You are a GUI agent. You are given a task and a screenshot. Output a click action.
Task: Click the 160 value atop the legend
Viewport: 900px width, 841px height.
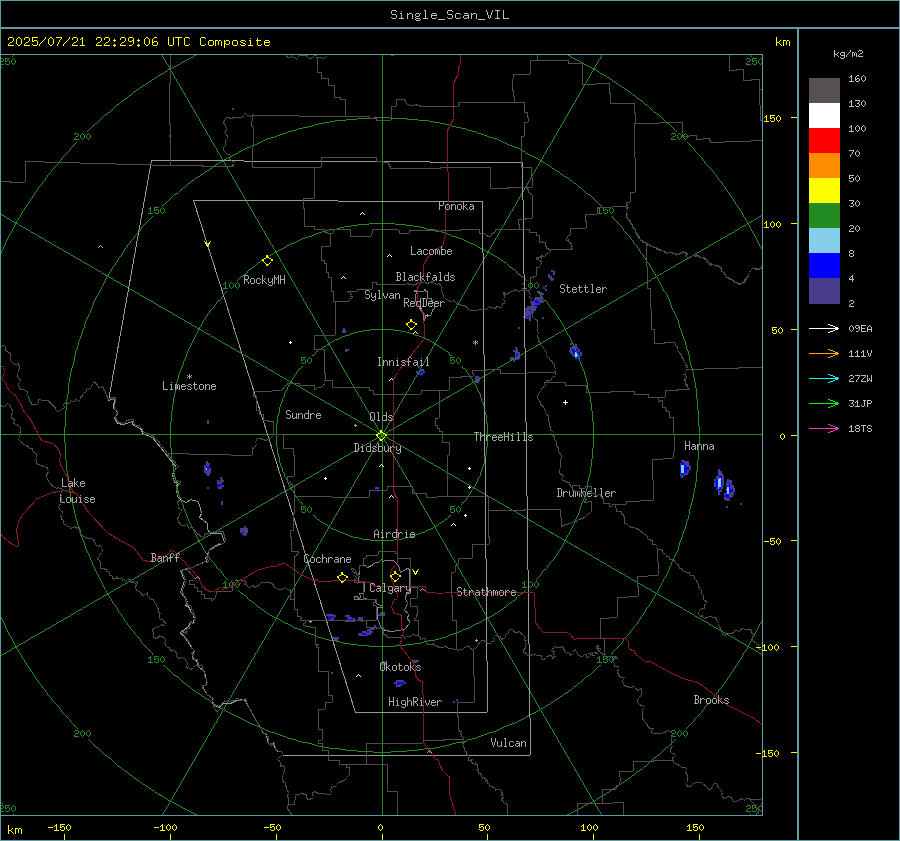coord(857,79)
